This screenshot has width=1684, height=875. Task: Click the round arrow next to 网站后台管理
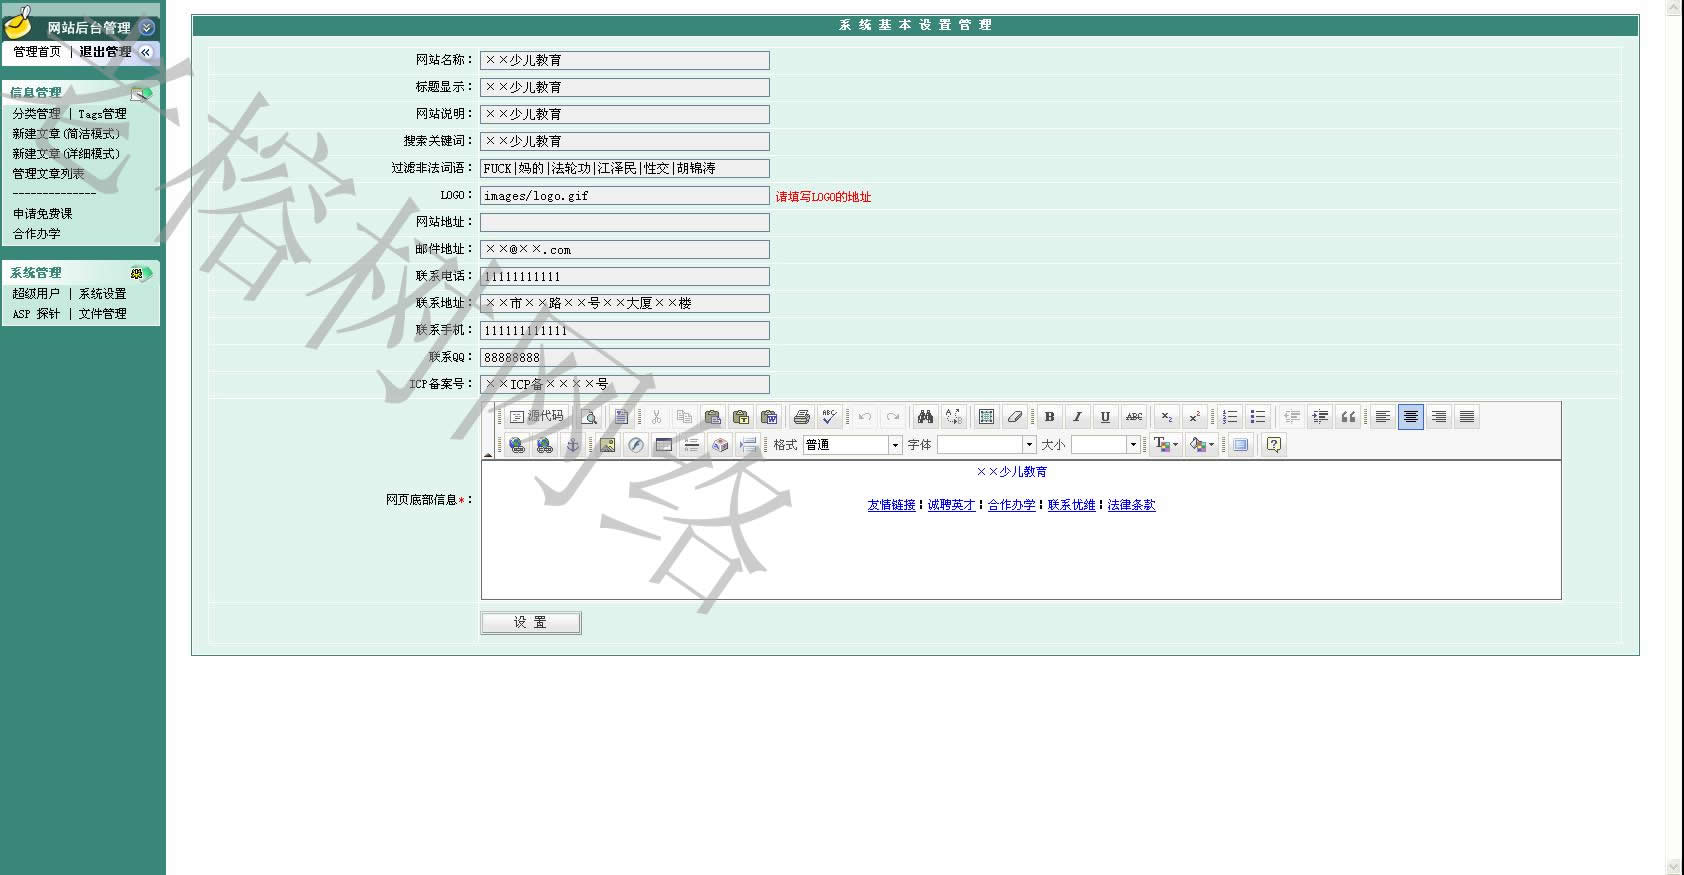pos(147,28)
